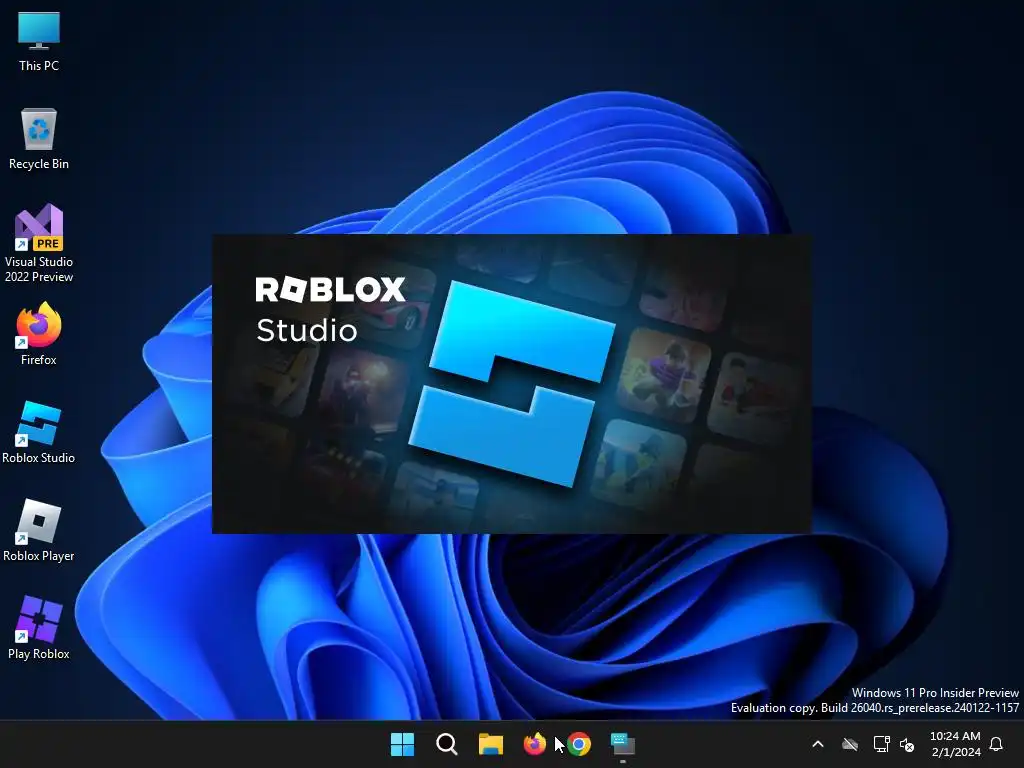Open the Windows Start menu

point(402,744)
